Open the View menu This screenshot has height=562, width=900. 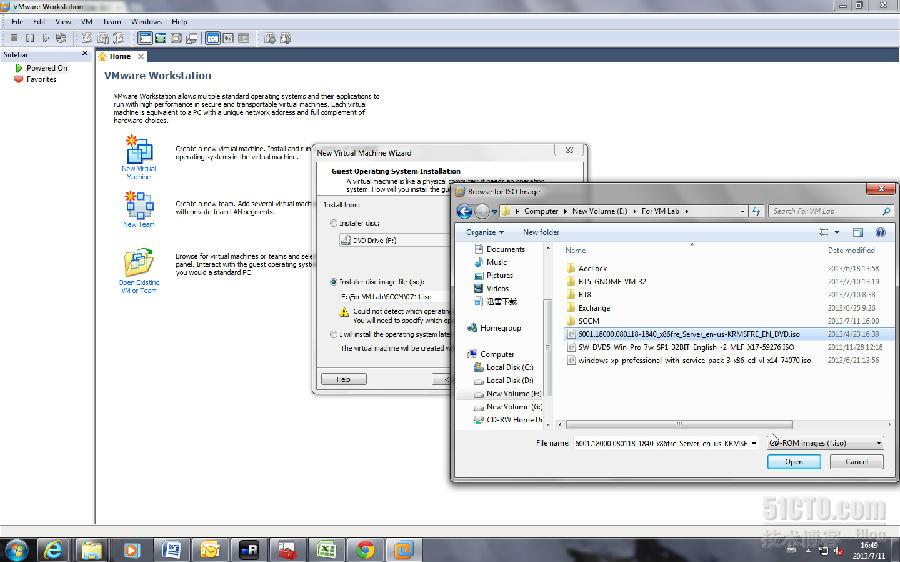[63, 22]
